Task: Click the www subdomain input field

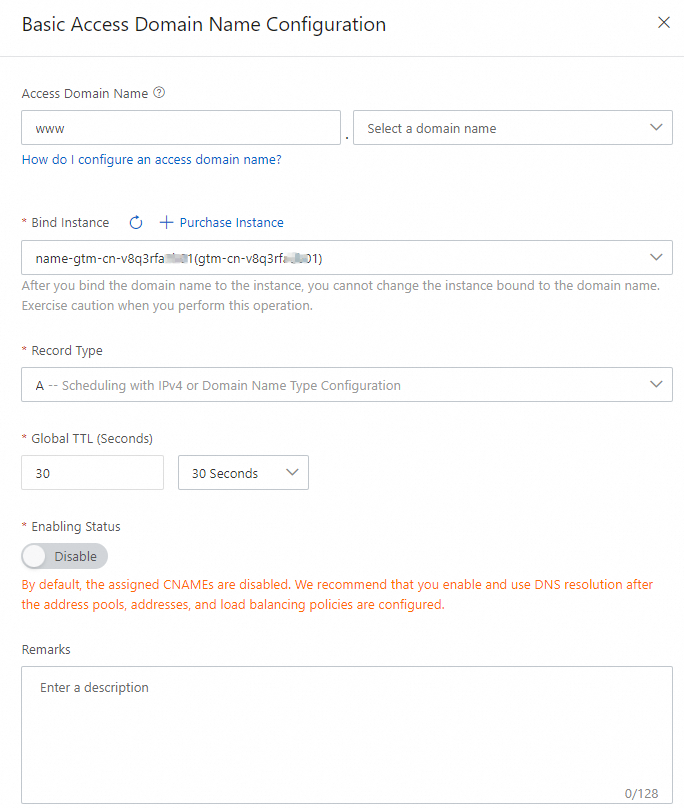Action: [180, 127]
